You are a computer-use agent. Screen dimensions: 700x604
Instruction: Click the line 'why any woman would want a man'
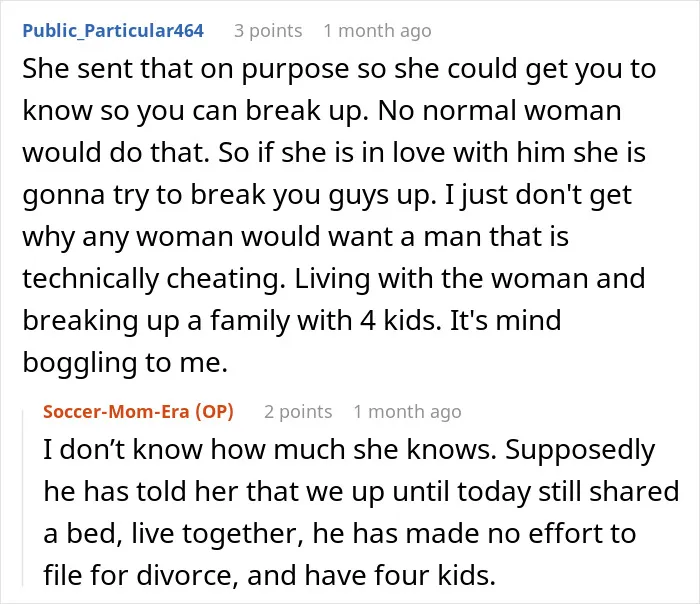pyautogui.click(x=296, y=237)
